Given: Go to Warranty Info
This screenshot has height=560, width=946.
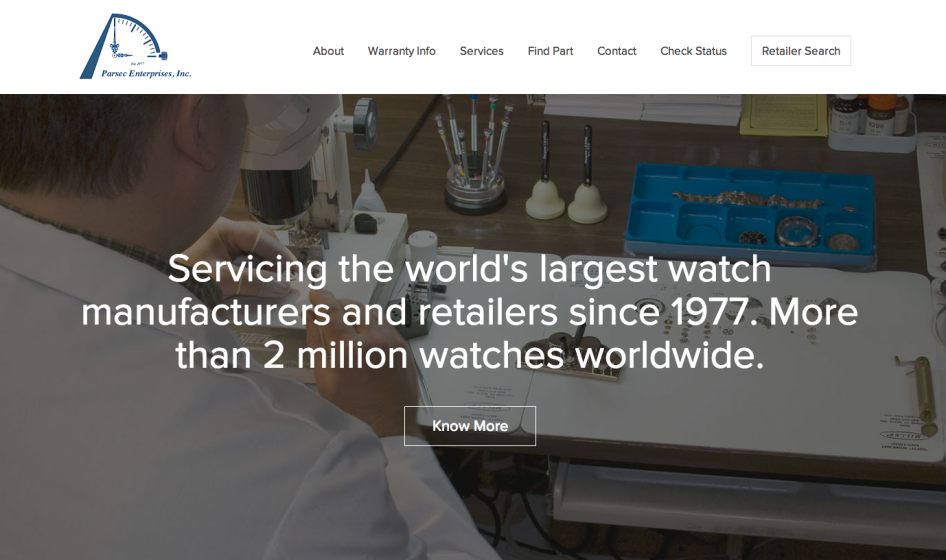Looking at the screenshot, I should (x=402, y=51).
